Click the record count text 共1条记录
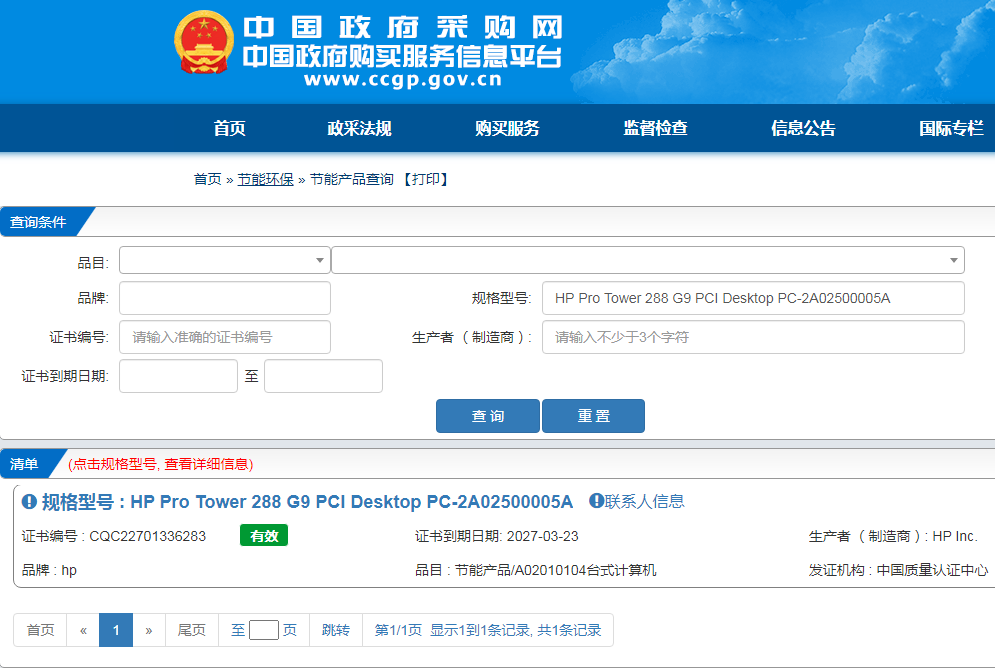This screenshot has width=995, height=668. 569,630
